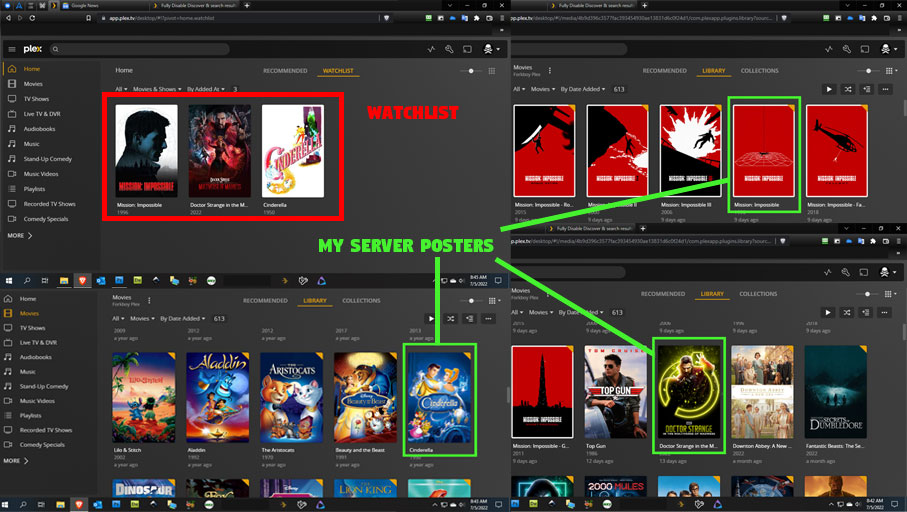This screenshot has width=907, height=512.
Task: Click Comedy Specials camera icon in Watchlist window sidebar
Action: (12, 219)
